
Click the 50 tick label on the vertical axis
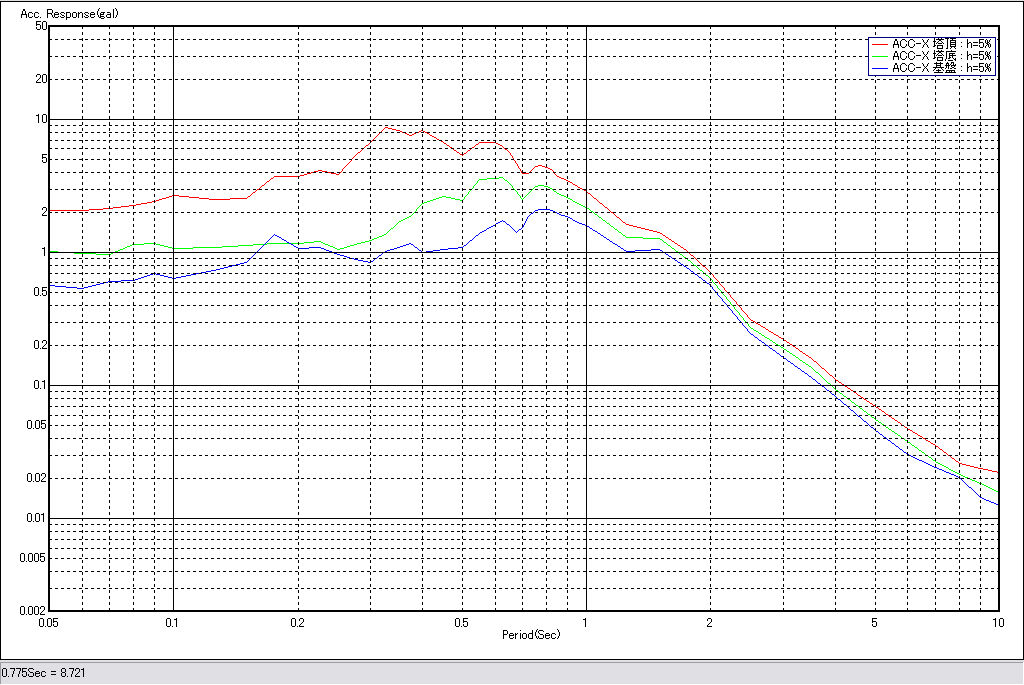click(41, 26)
